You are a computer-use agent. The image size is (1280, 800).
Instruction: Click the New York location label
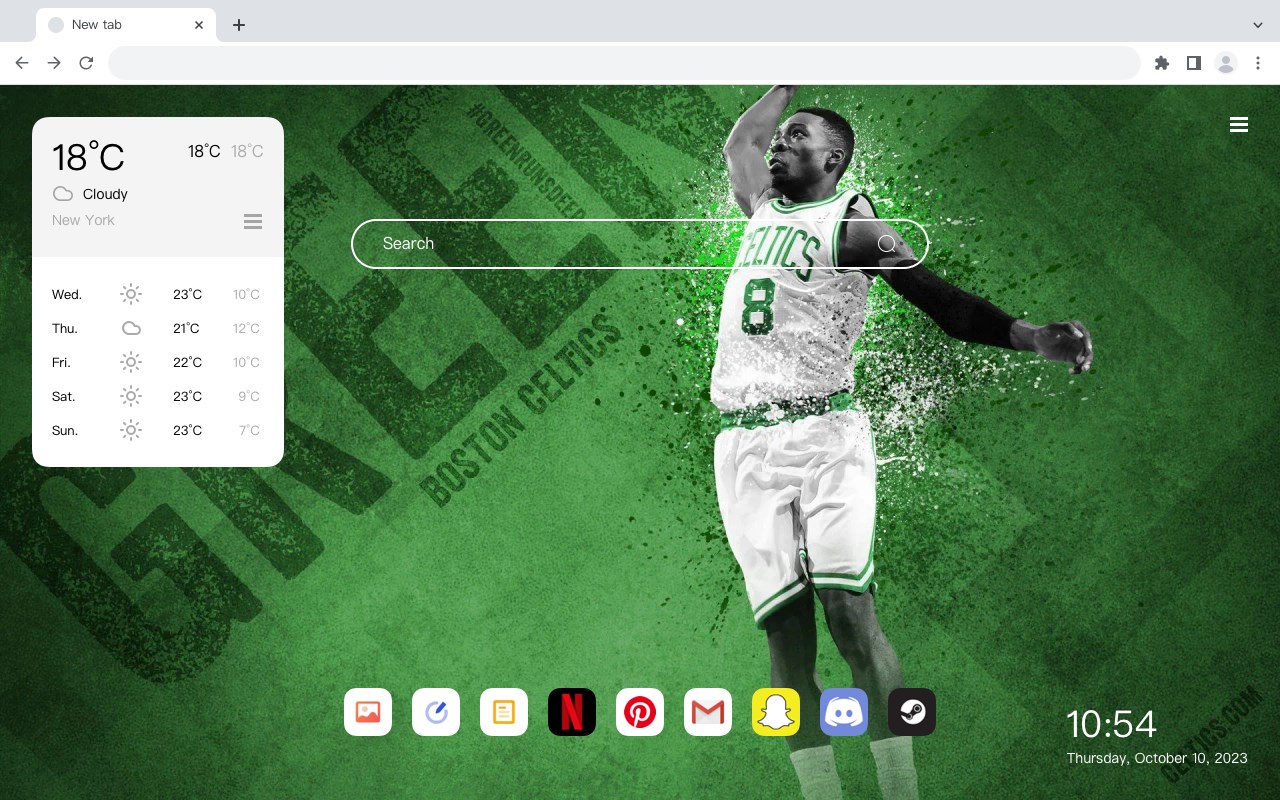[x=83, y=220]
